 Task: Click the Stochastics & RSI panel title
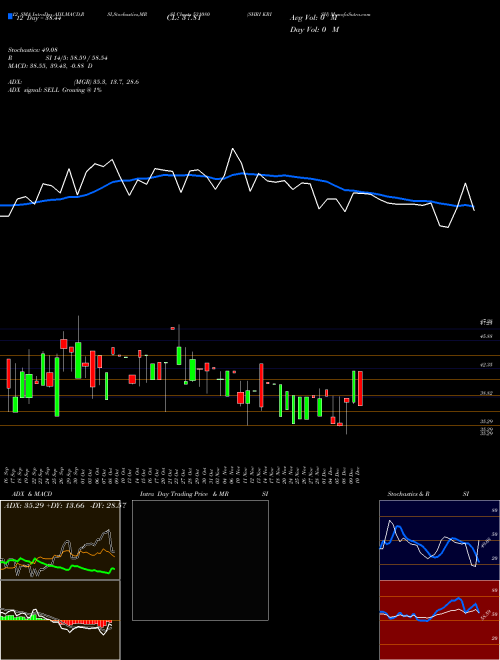(428, 494)
